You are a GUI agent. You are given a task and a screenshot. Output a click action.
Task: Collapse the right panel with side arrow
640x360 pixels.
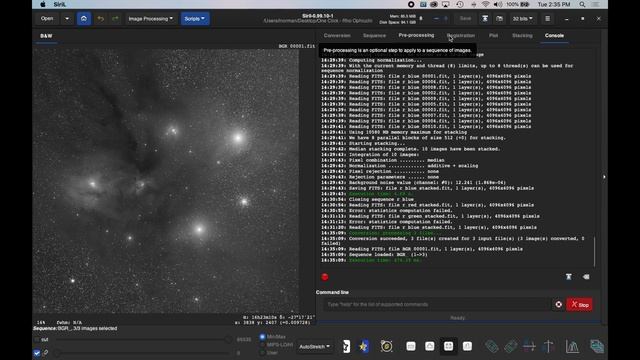604,177
